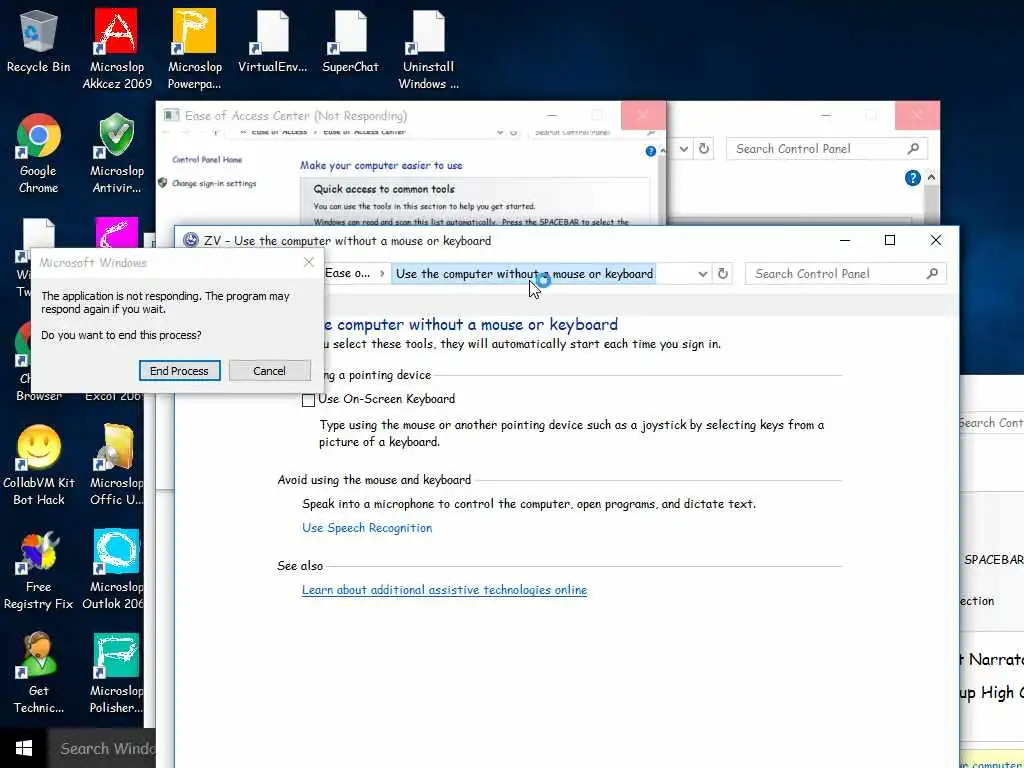Click the taskbar Search Windows box
1024x768 pixels.
pyautogui.click(x=101, y=748)
